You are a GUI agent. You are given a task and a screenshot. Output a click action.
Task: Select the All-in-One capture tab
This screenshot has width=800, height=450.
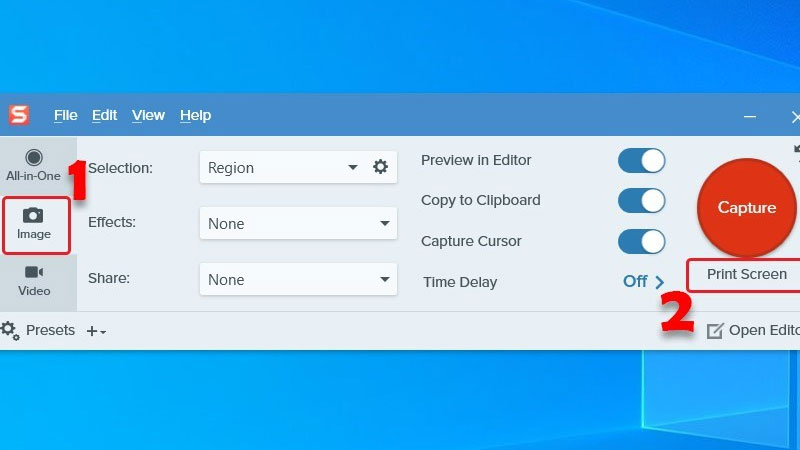pyautogui.click(x=34, y=166)
